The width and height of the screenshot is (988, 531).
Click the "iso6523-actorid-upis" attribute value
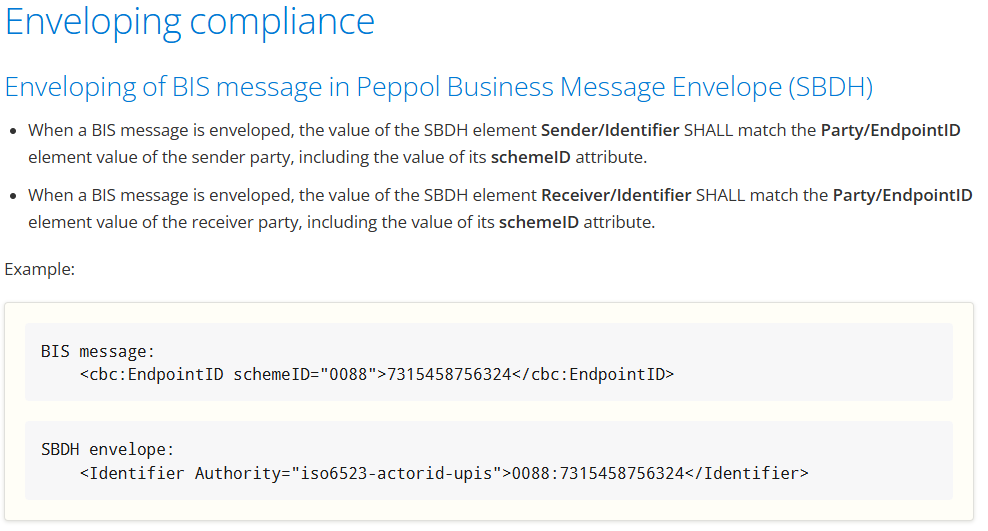396,474
